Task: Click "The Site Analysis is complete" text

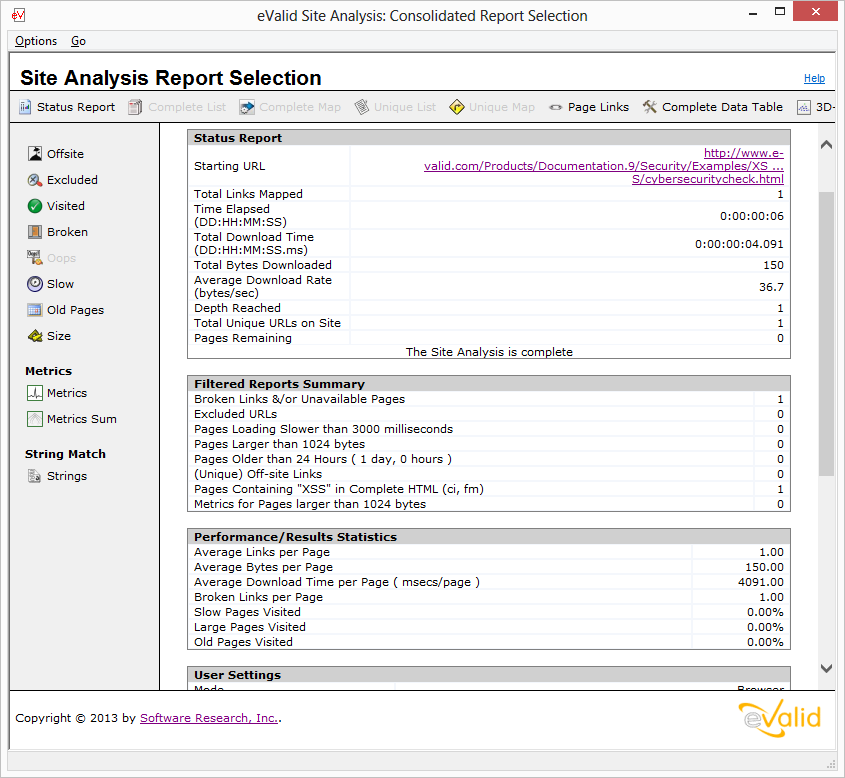Action: [489, 352]
